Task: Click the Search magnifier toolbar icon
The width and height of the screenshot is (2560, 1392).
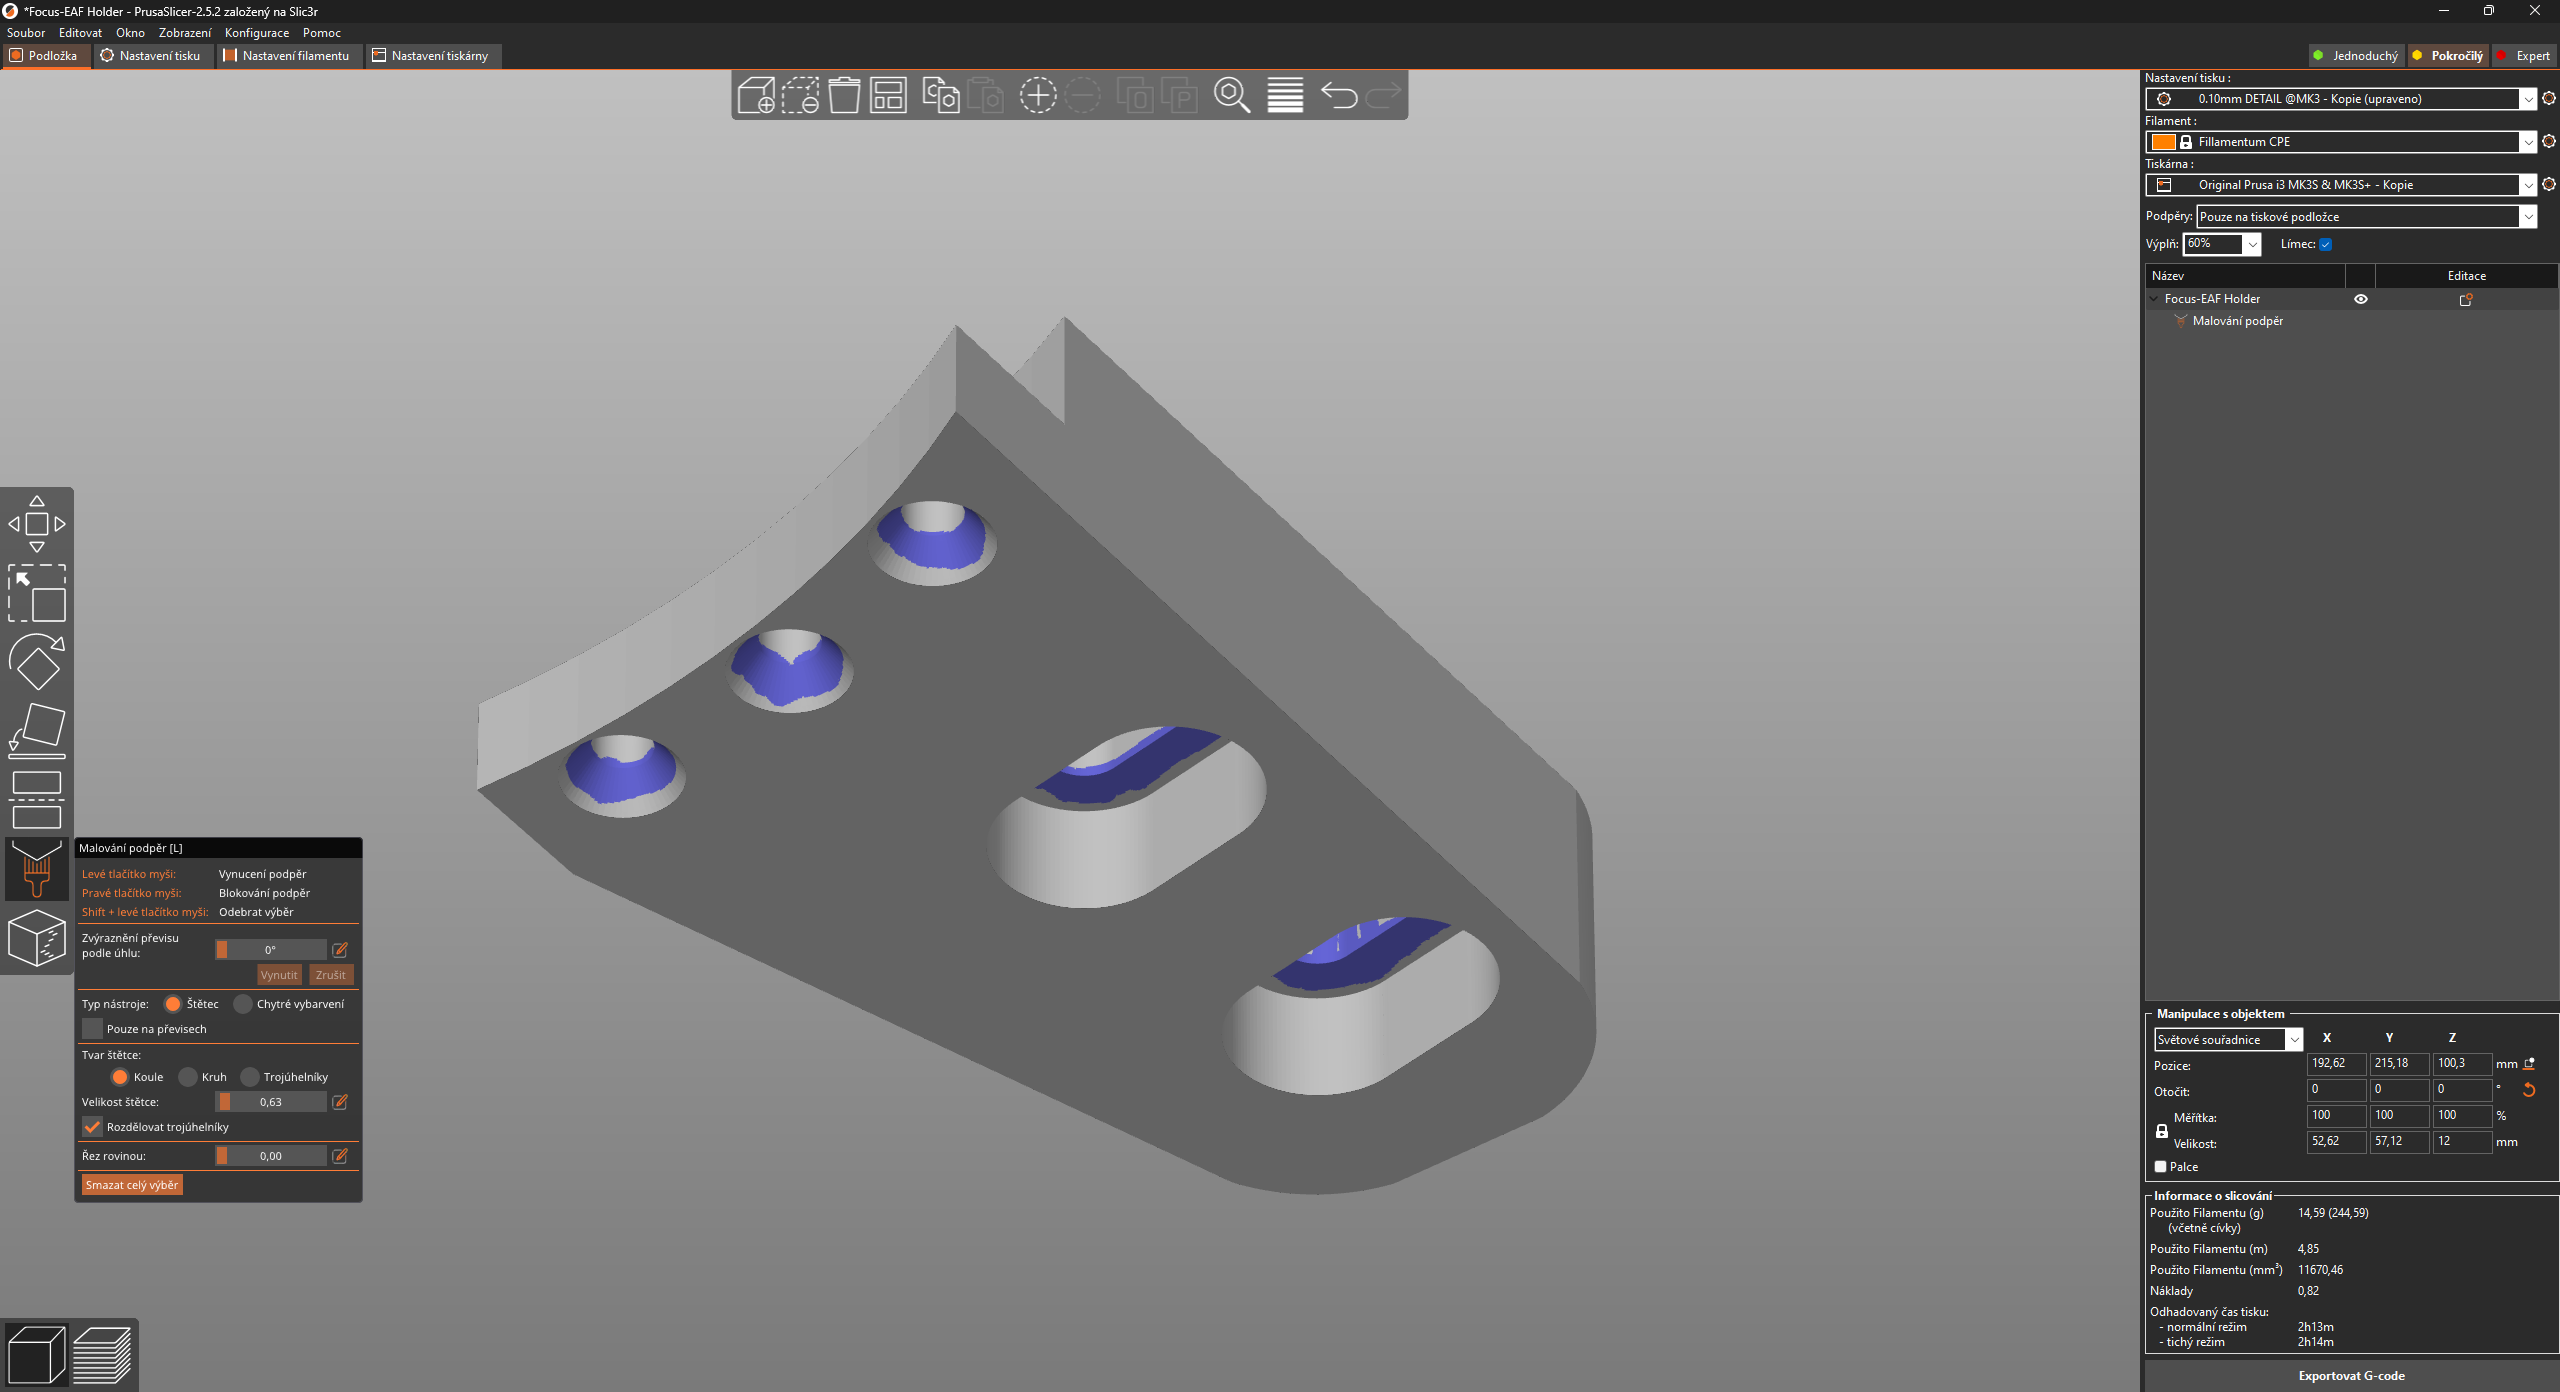Action: pos(1231,96)
